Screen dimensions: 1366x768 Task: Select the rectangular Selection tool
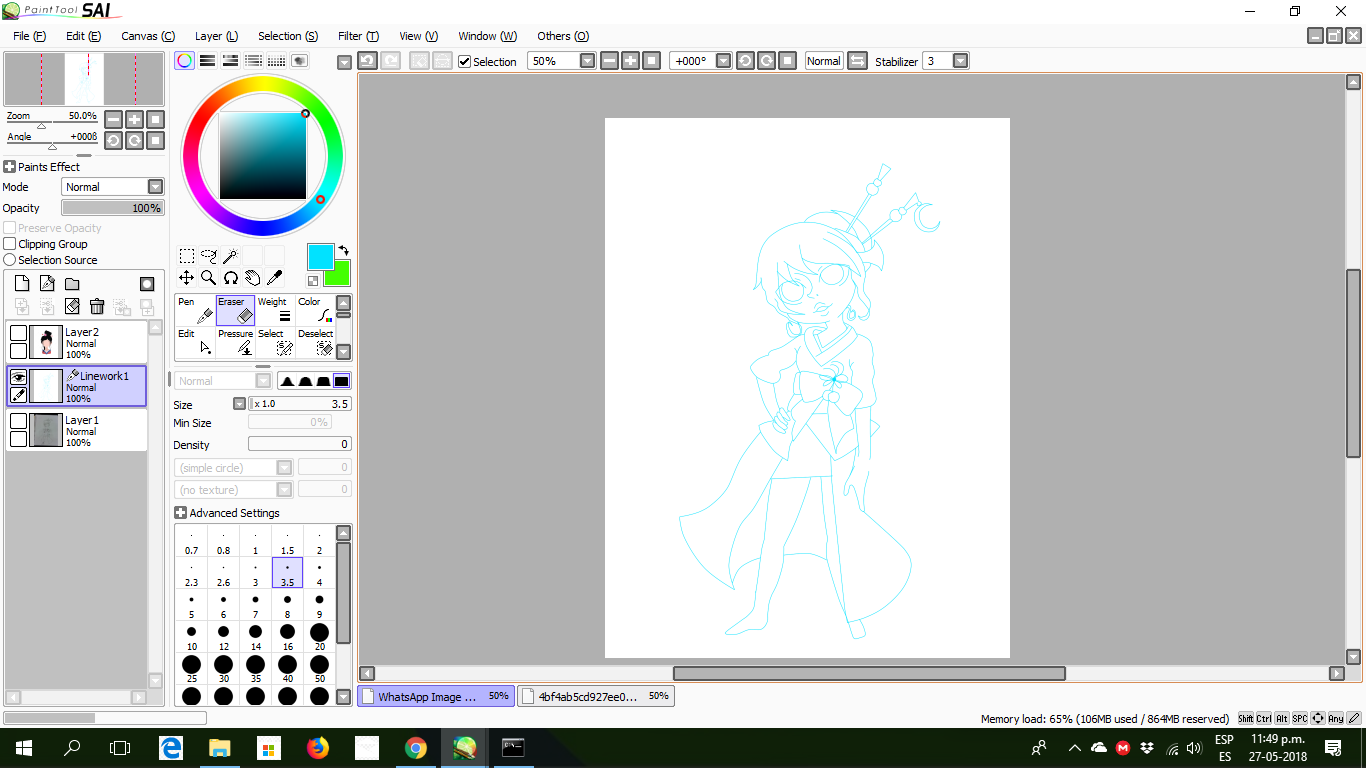coord(187,256)
